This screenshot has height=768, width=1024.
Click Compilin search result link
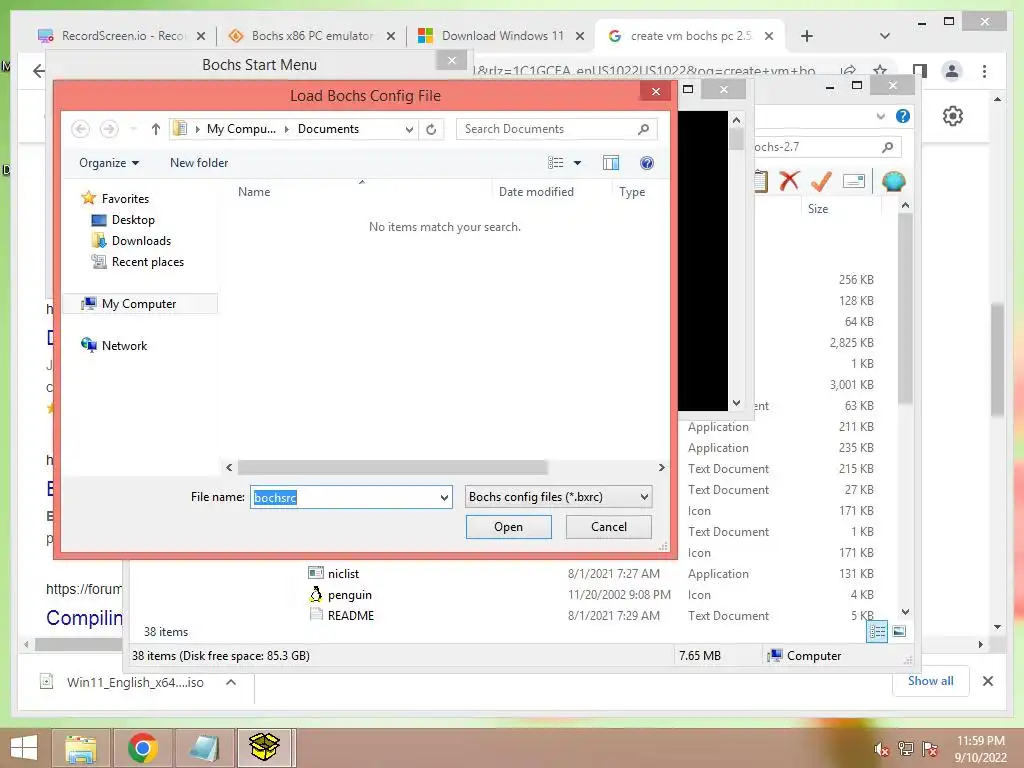(x=84, y=618)
